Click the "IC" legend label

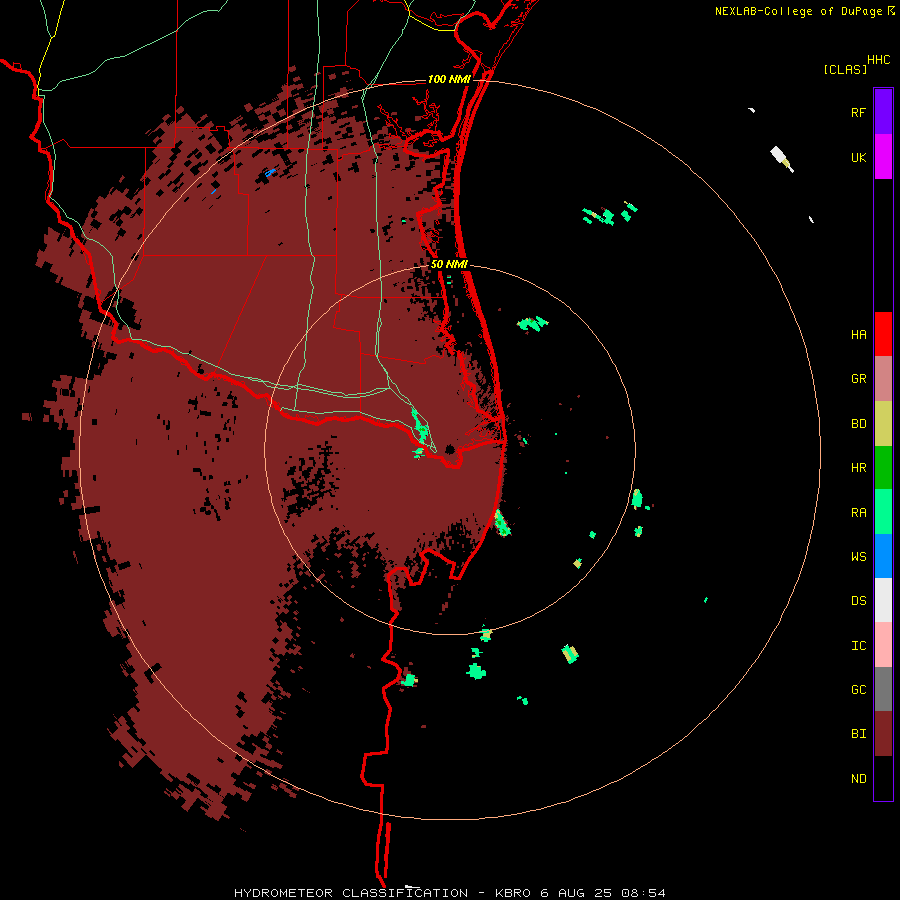click(x=858, y=646)
